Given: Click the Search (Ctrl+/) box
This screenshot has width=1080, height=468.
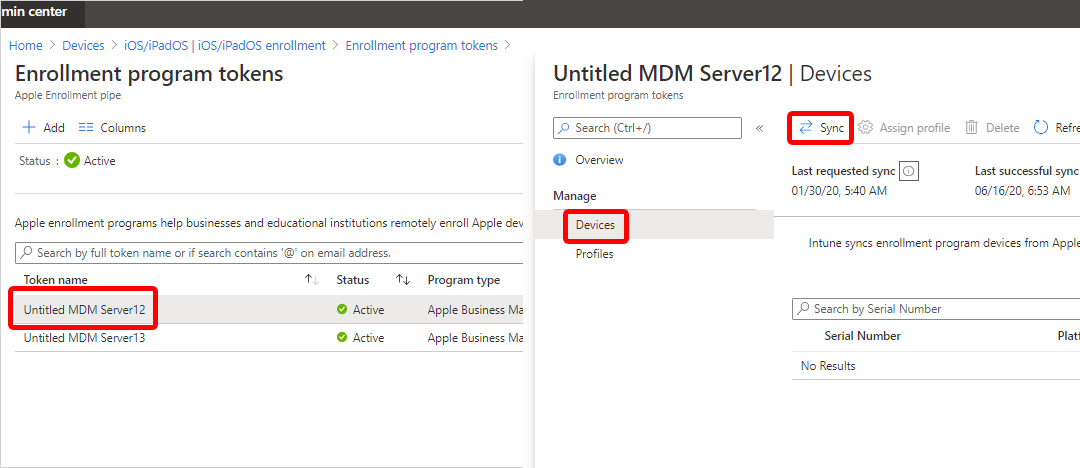Looking at the screenshot, I should click(647, 128).
